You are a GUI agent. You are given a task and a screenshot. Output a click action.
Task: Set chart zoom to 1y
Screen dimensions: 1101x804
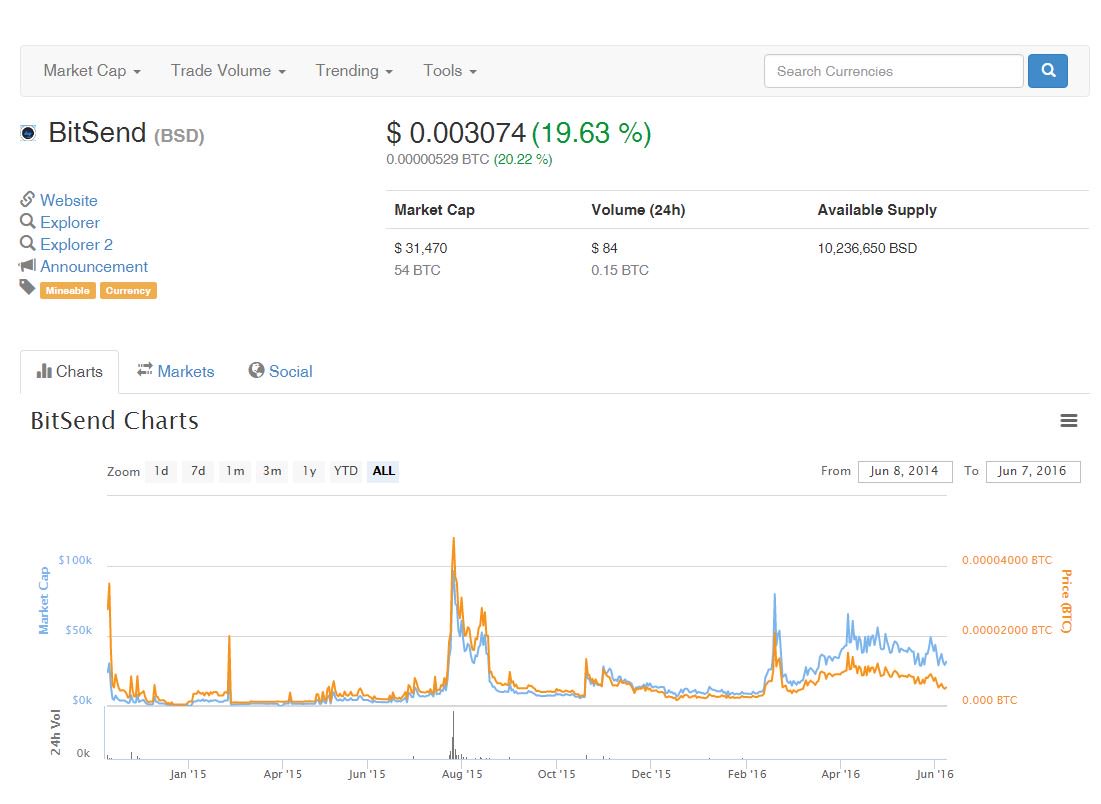pyautogui.click(x=310, y=471)
